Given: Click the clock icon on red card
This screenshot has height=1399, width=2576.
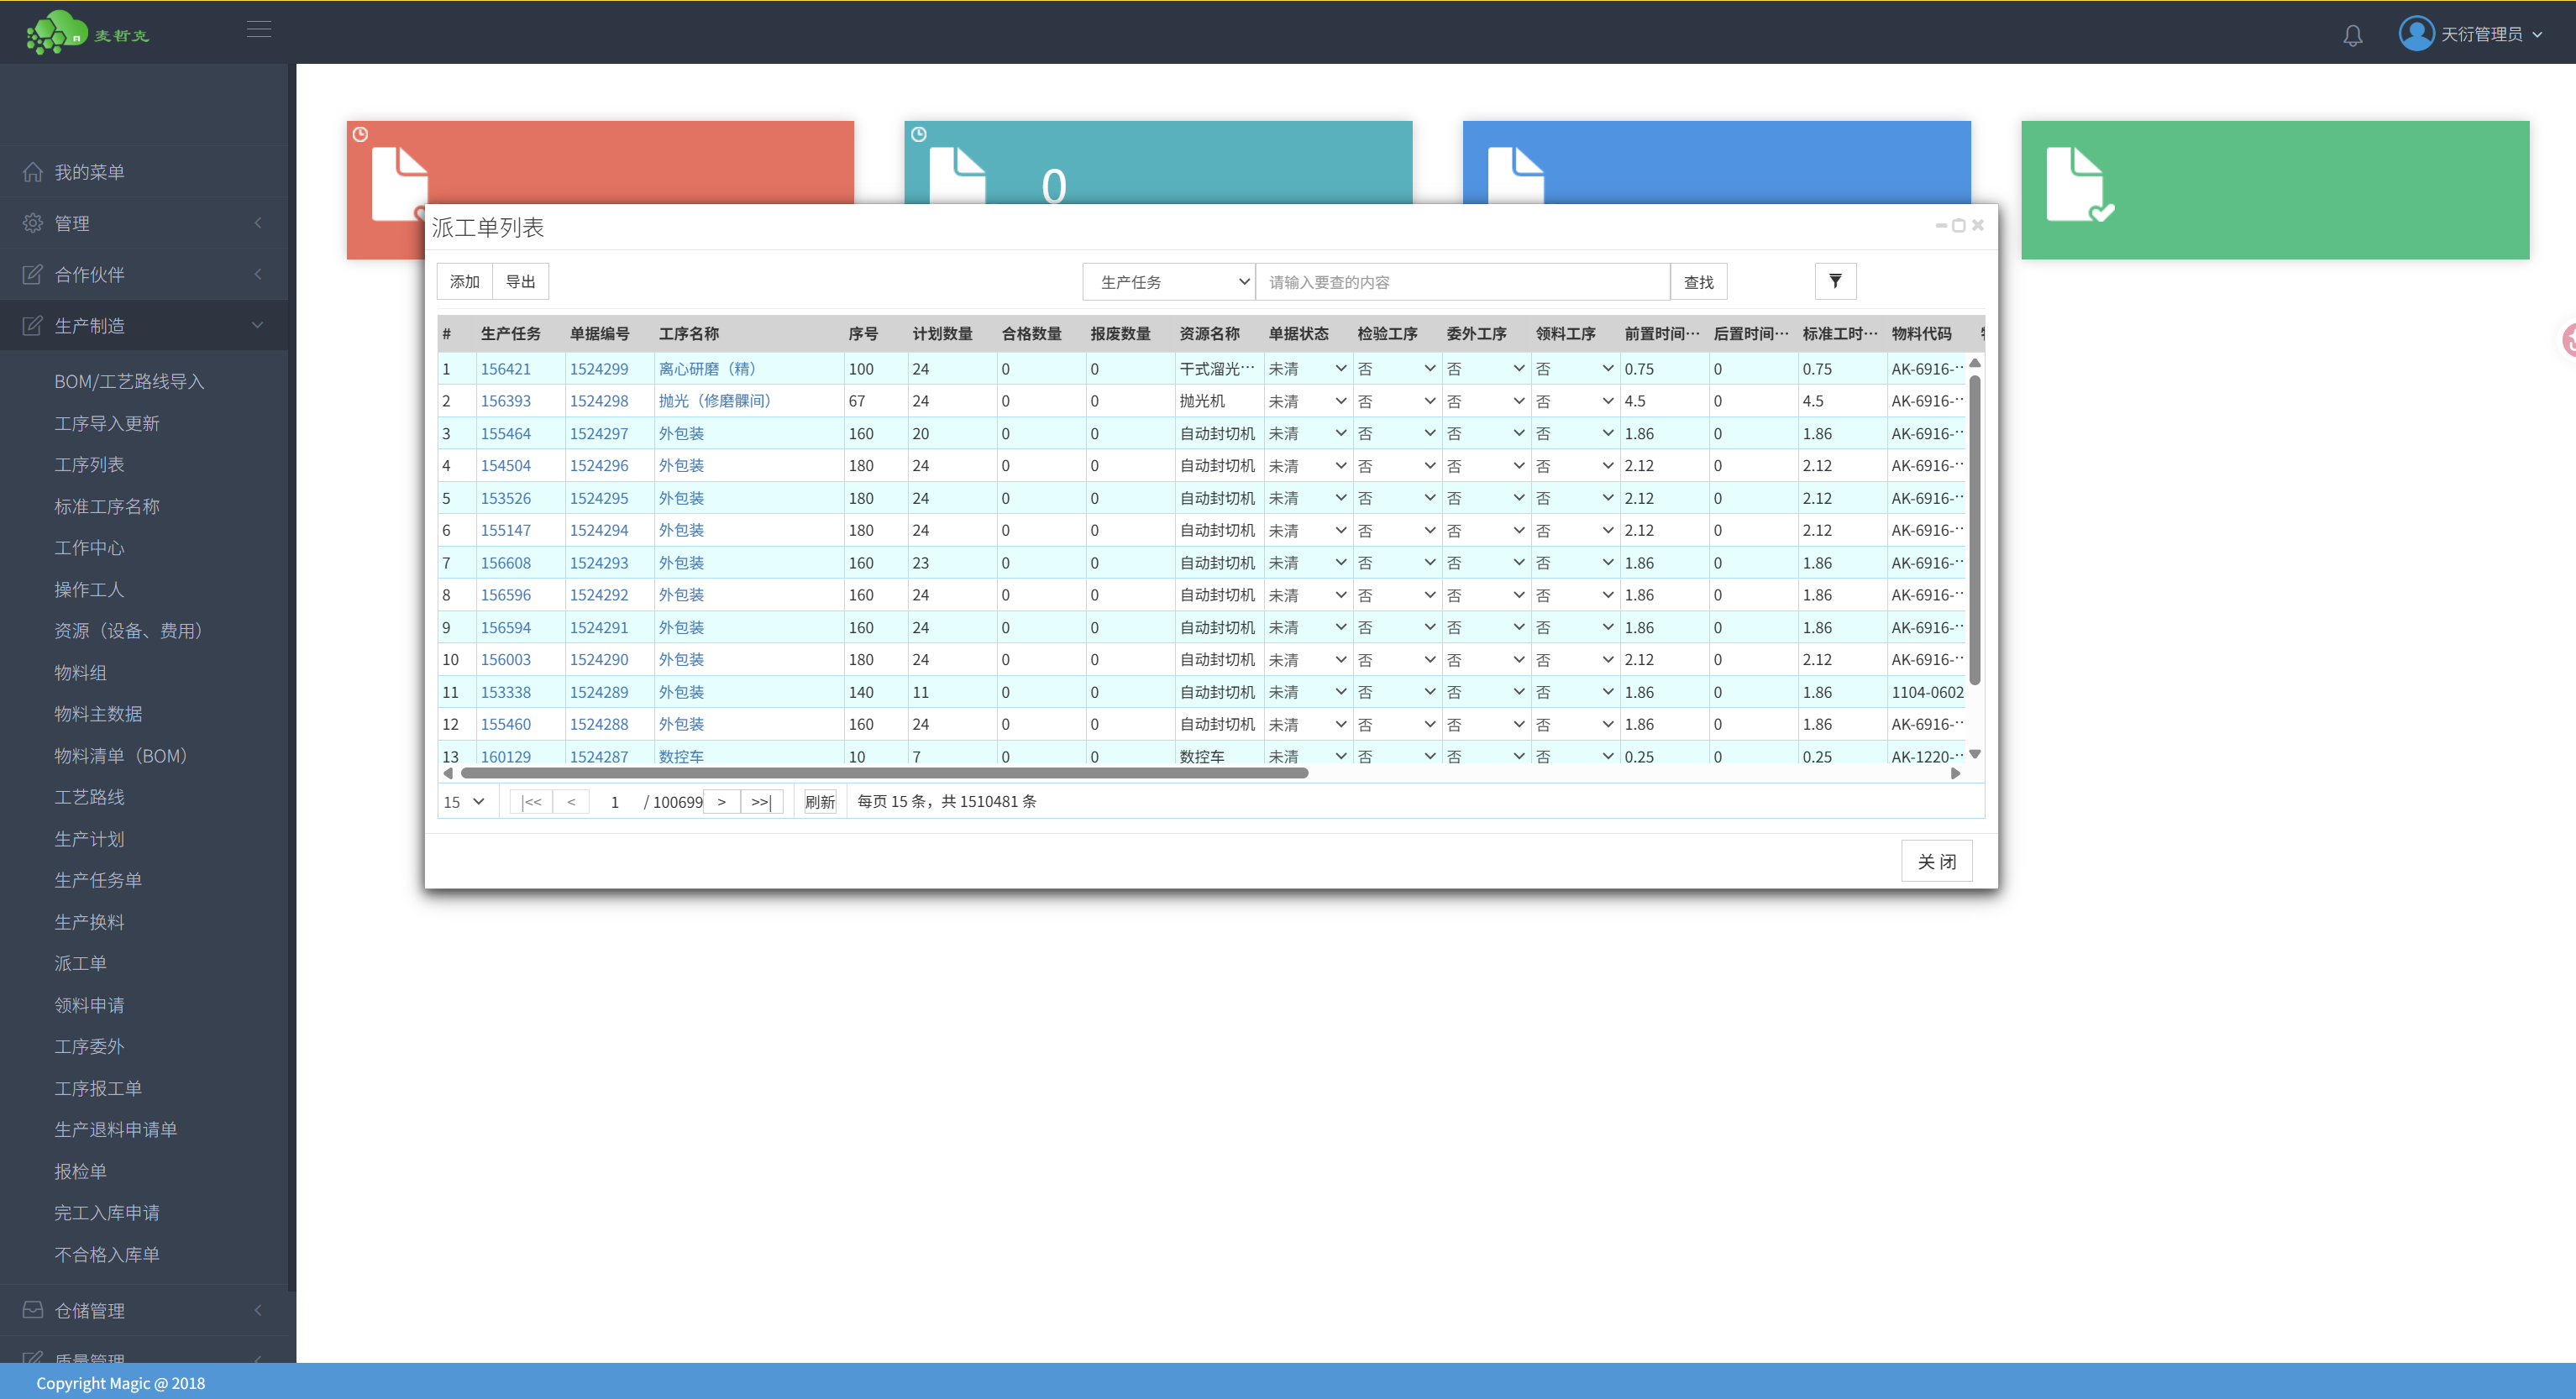Looking at the screenshot, I should [361, 134].
